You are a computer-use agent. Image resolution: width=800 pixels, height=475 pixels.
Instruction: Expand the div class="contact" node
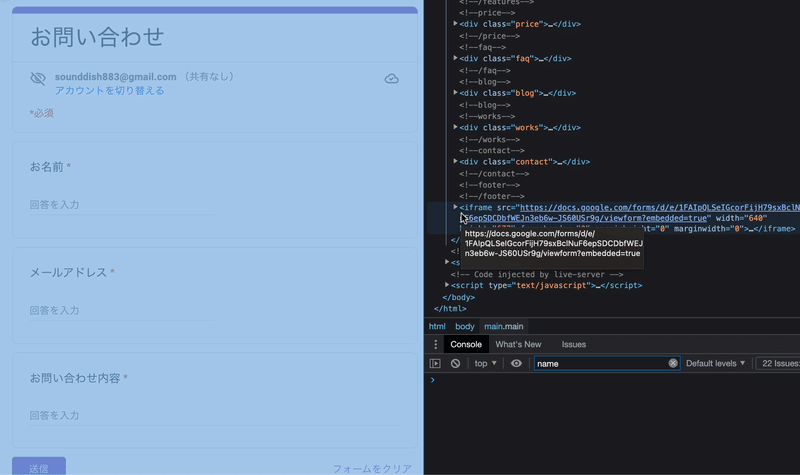pos(455,161)
